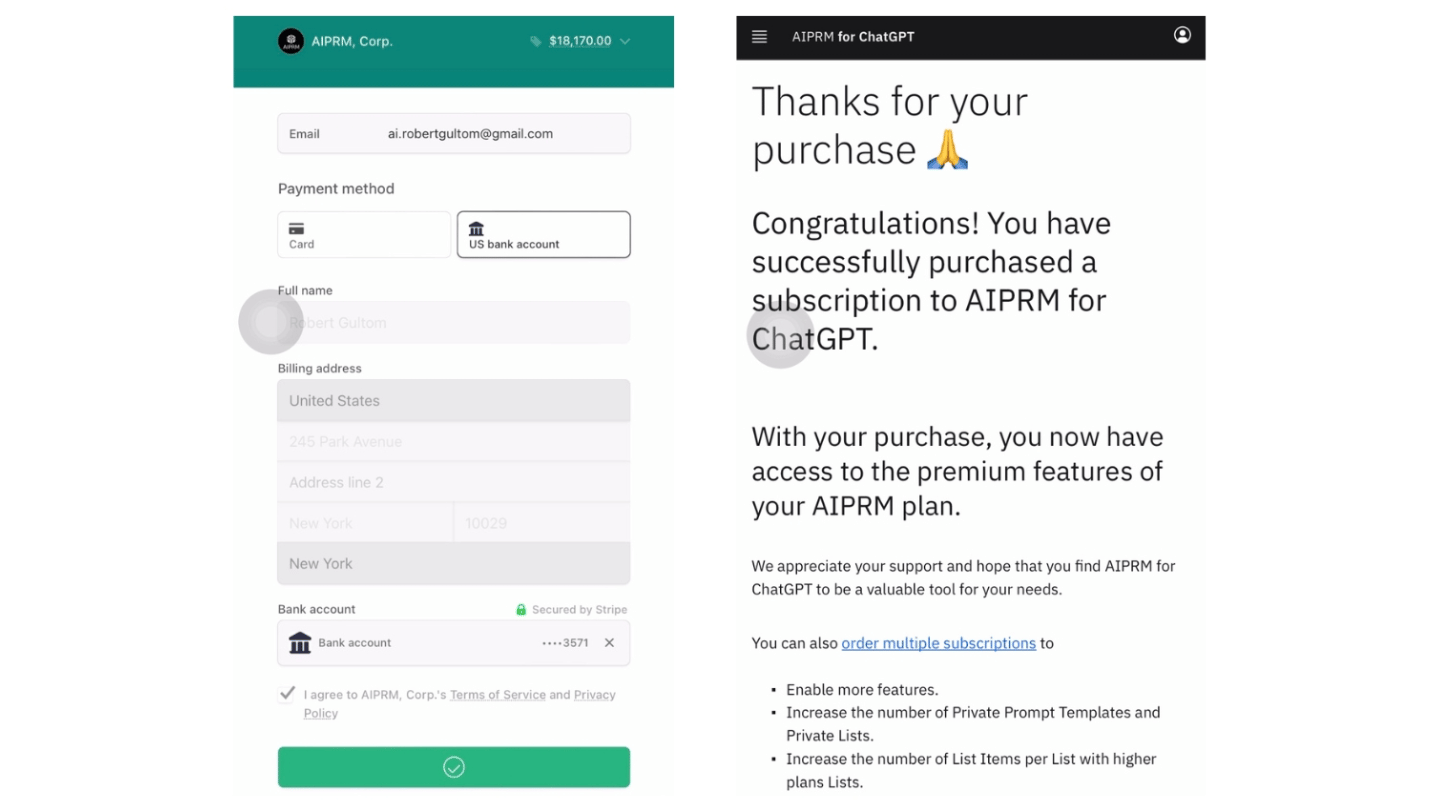
Task: Expand the $18,170.00 order summary chevron
Action: [x=625, y=42]
